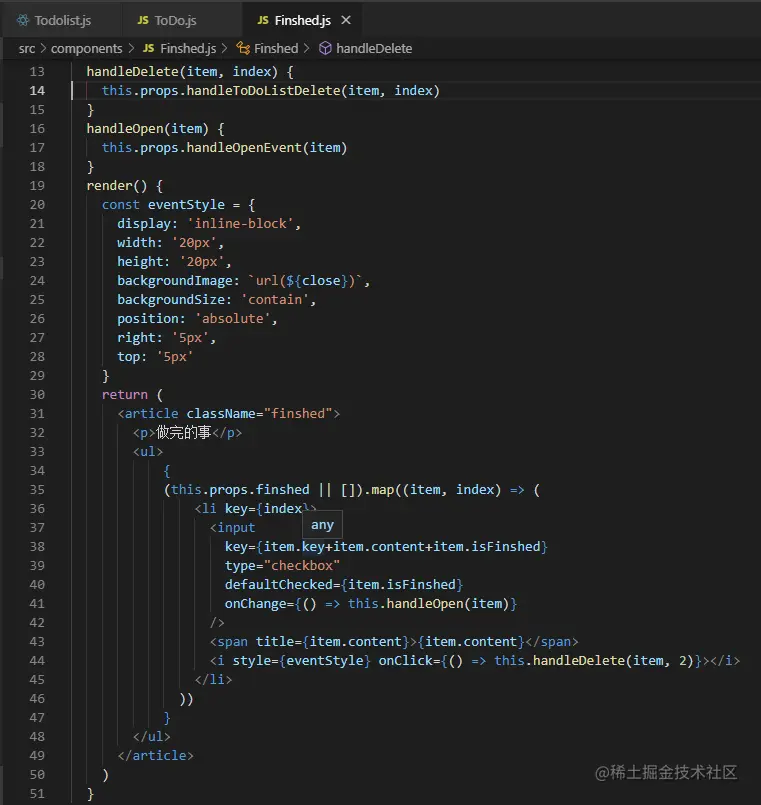Click the 'absolute' string value
Screen dimensions: 761x805
233,319
